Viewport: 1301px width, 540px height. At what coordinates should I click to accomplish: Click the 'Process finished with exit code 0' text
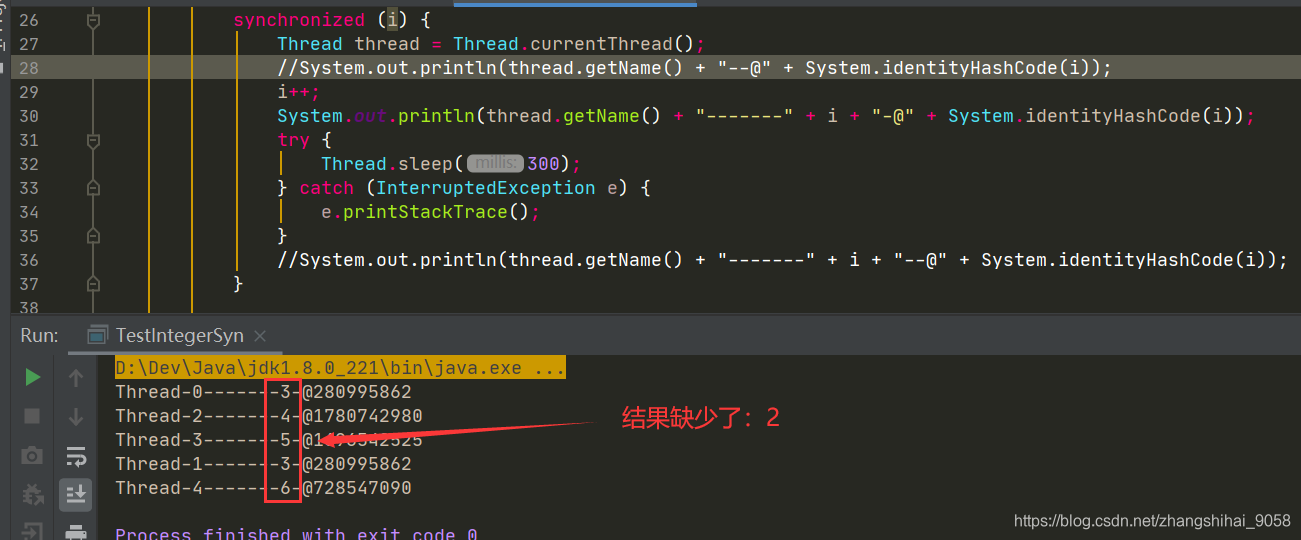pos(296,533)
